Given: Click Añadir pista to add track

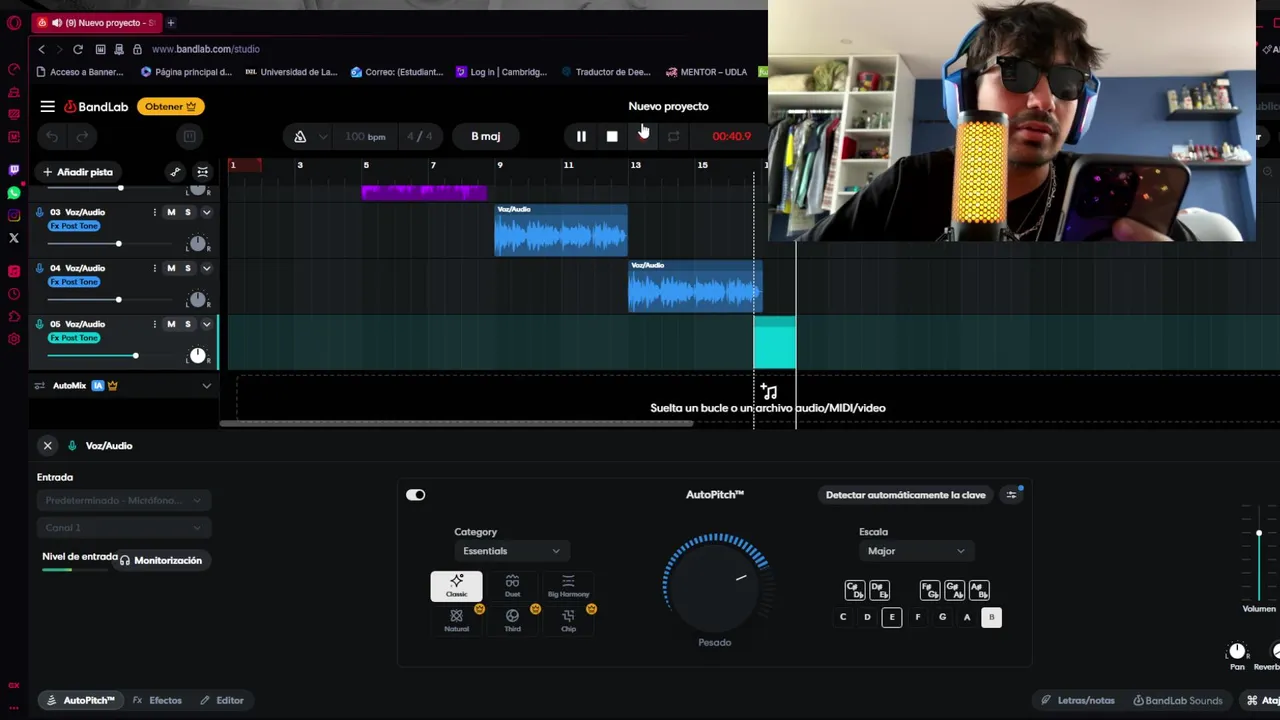Looking at the screenshot, I should (x=78, y=172).
